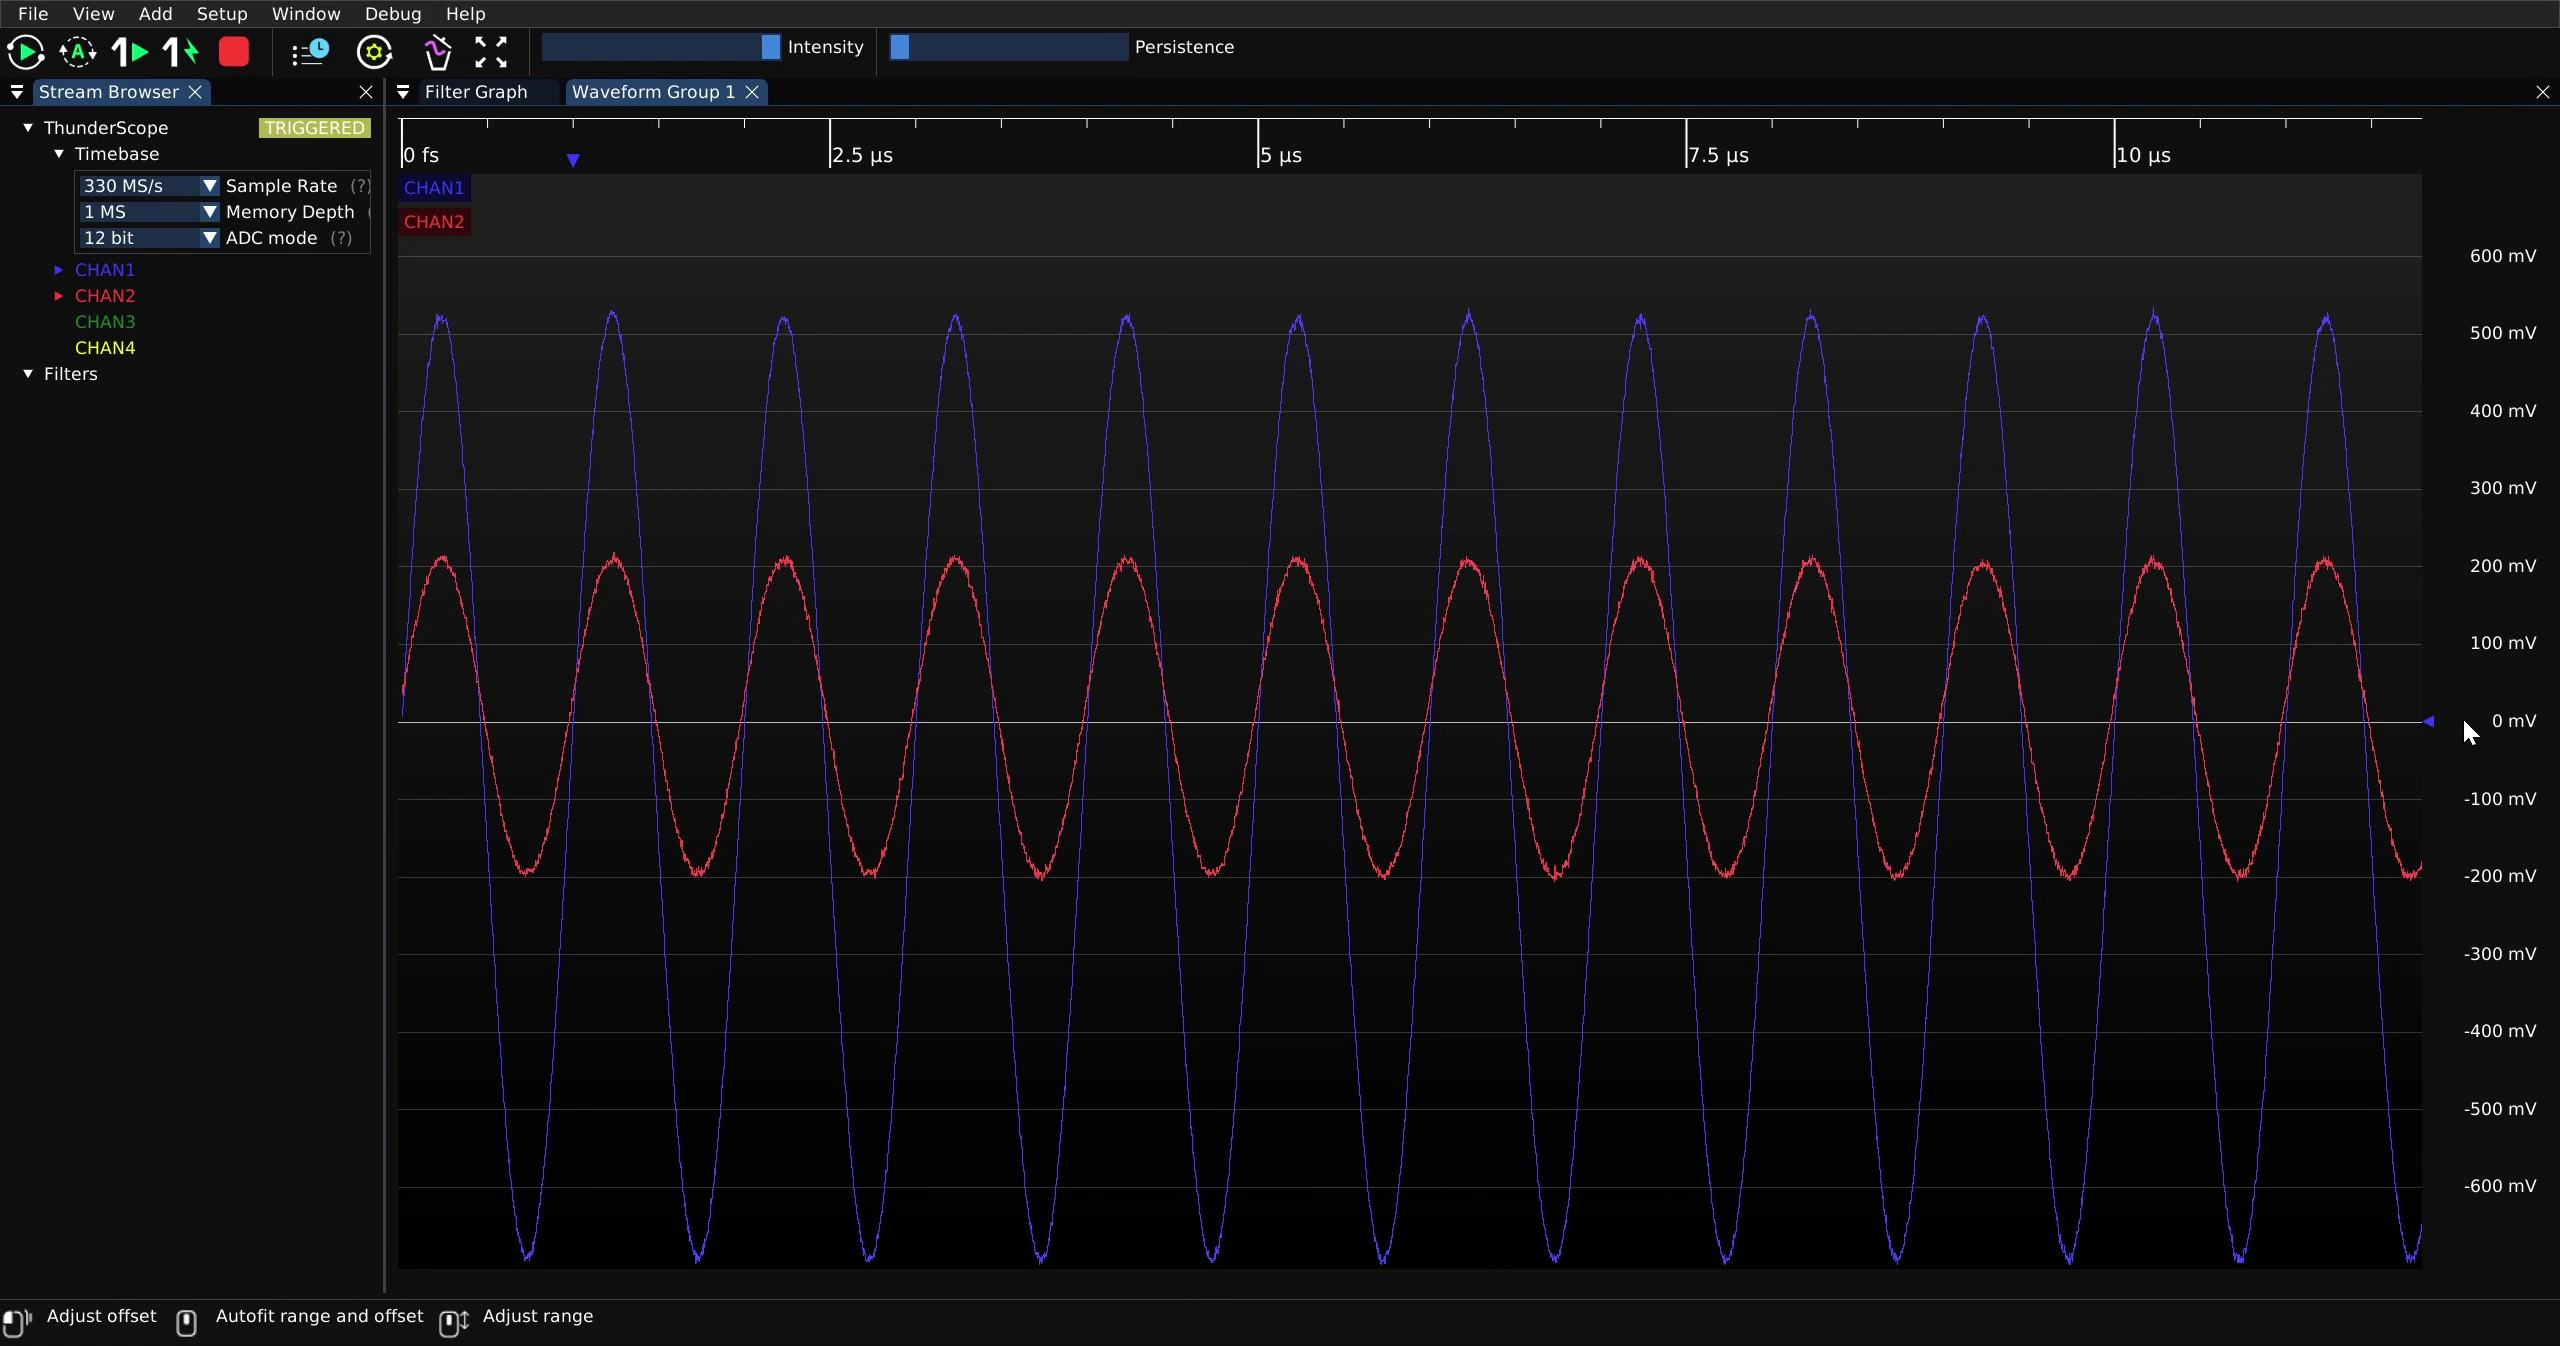Open the Add menu

tap(155, 14)
